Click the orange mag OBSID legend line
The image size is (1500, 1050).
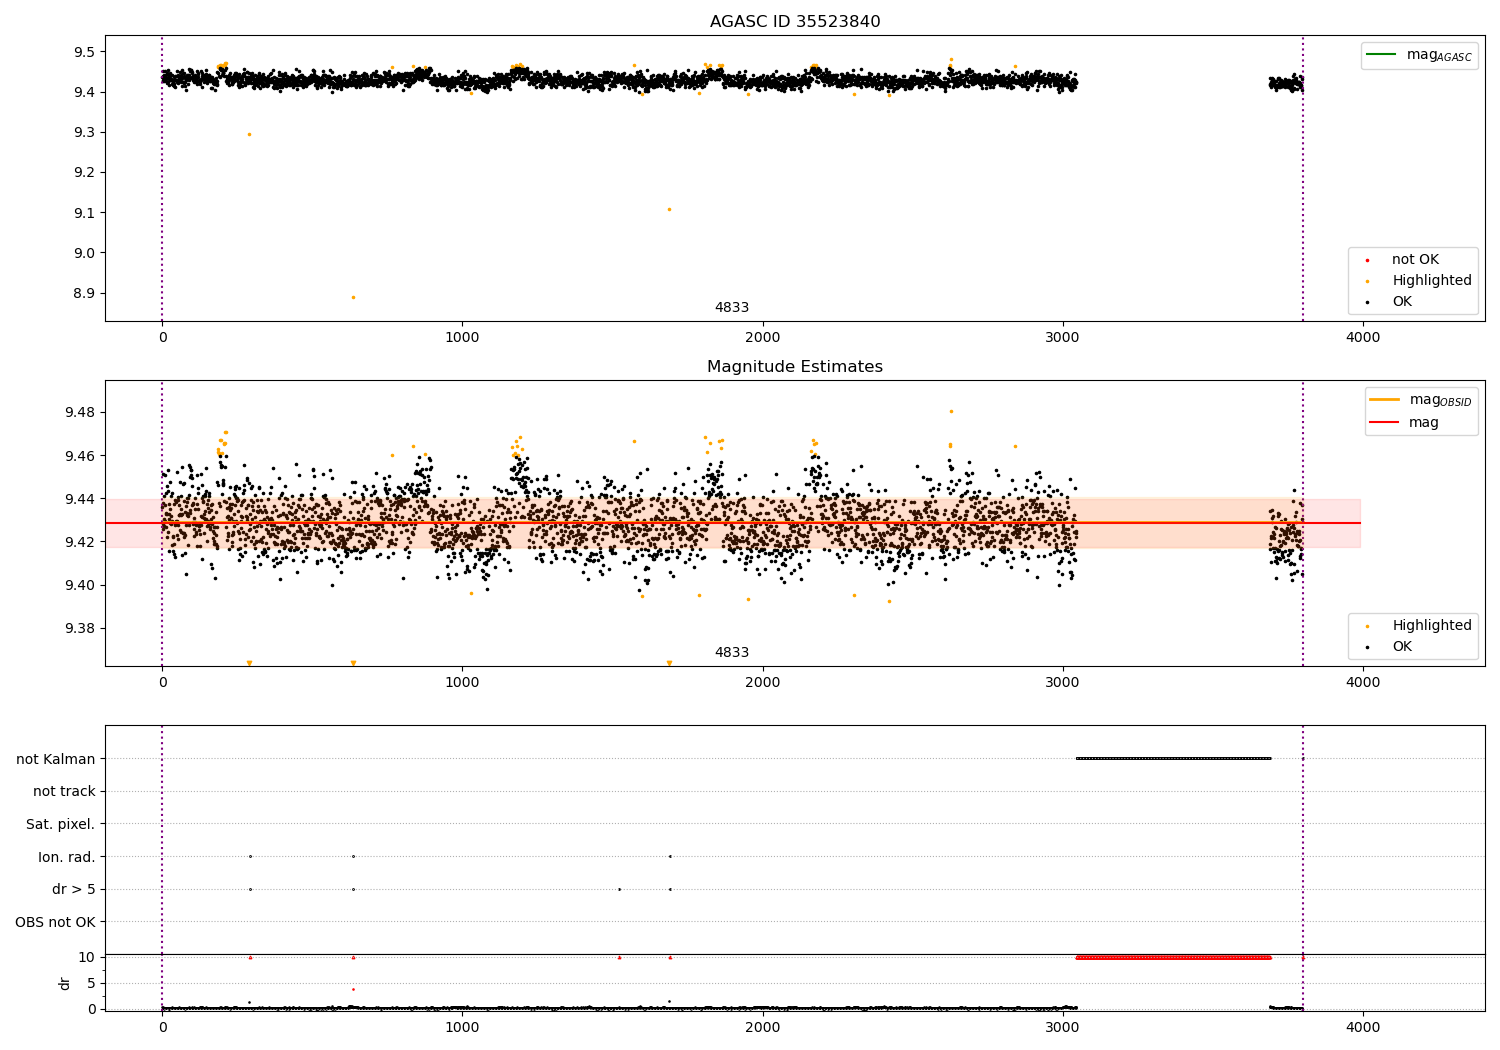click(1385, 400)
